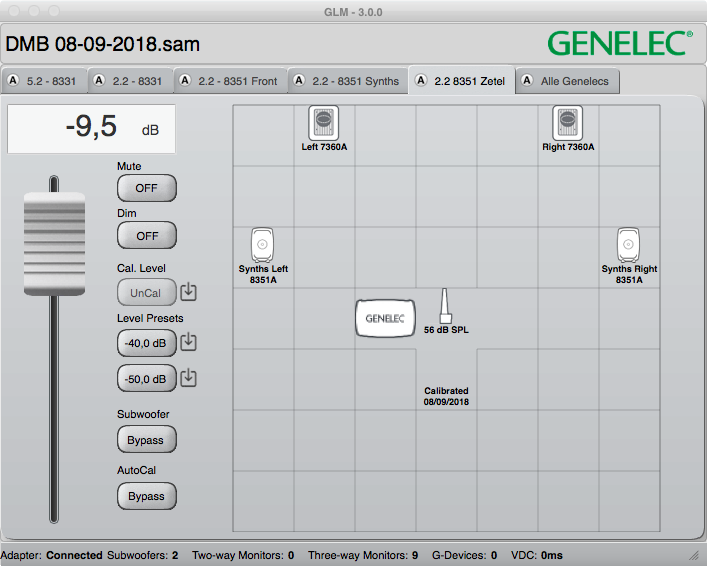Click Three-way Monitors: 9 status entry

363,555
